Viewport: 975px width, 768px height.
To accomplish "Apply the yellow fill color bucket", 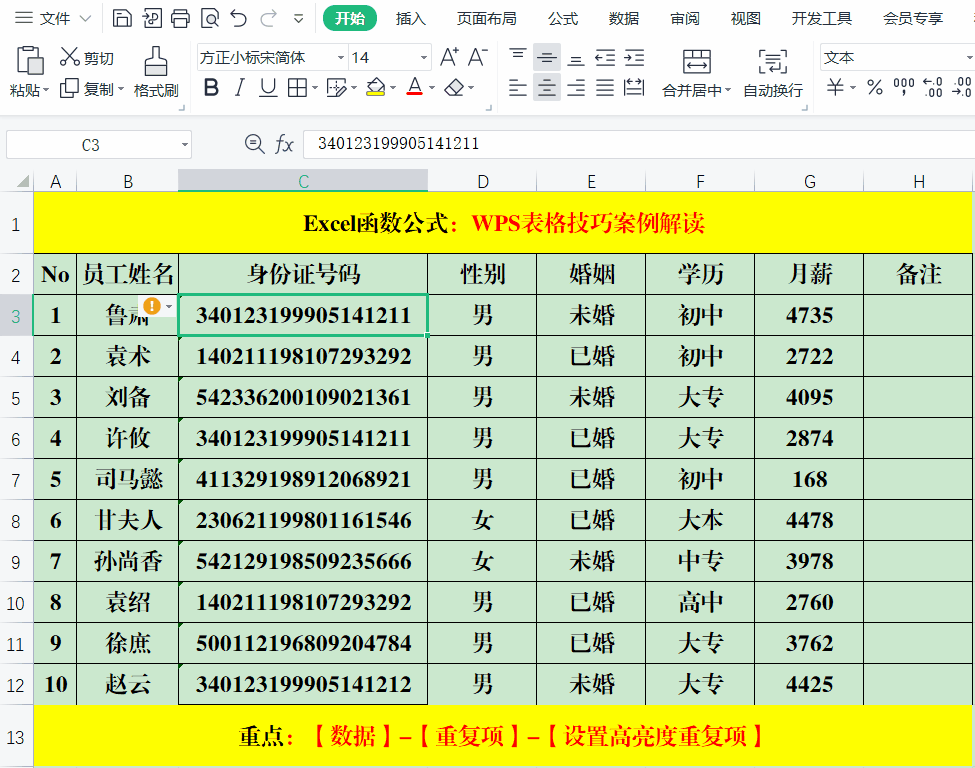I will point(375,88).
